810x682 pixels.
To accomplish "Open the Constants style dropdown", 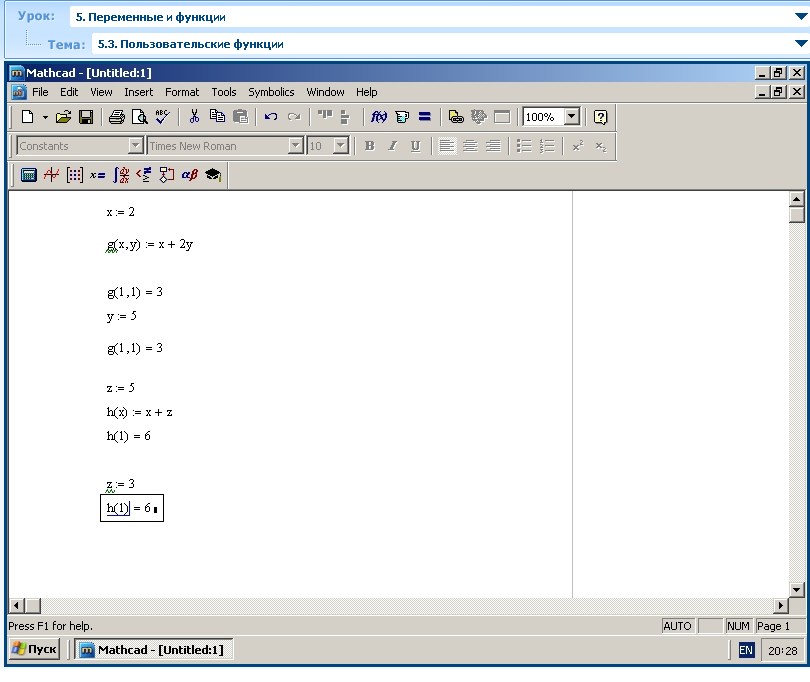I will [x=135, y=146].
